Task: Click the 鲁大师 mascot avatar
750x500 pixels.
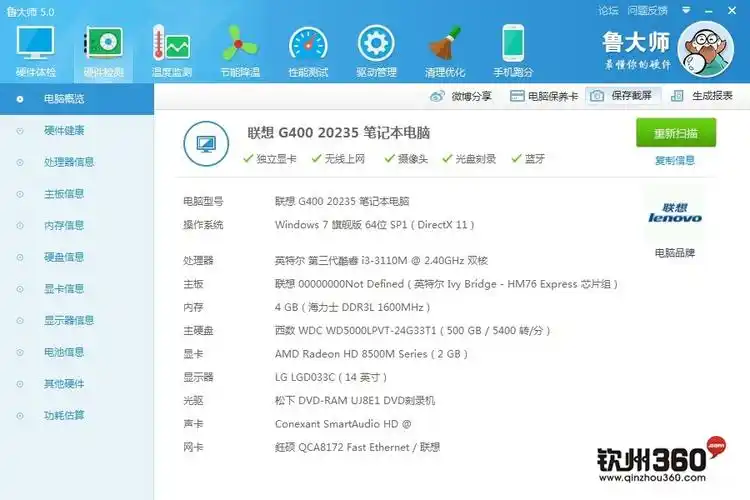Action: [706, 49]
